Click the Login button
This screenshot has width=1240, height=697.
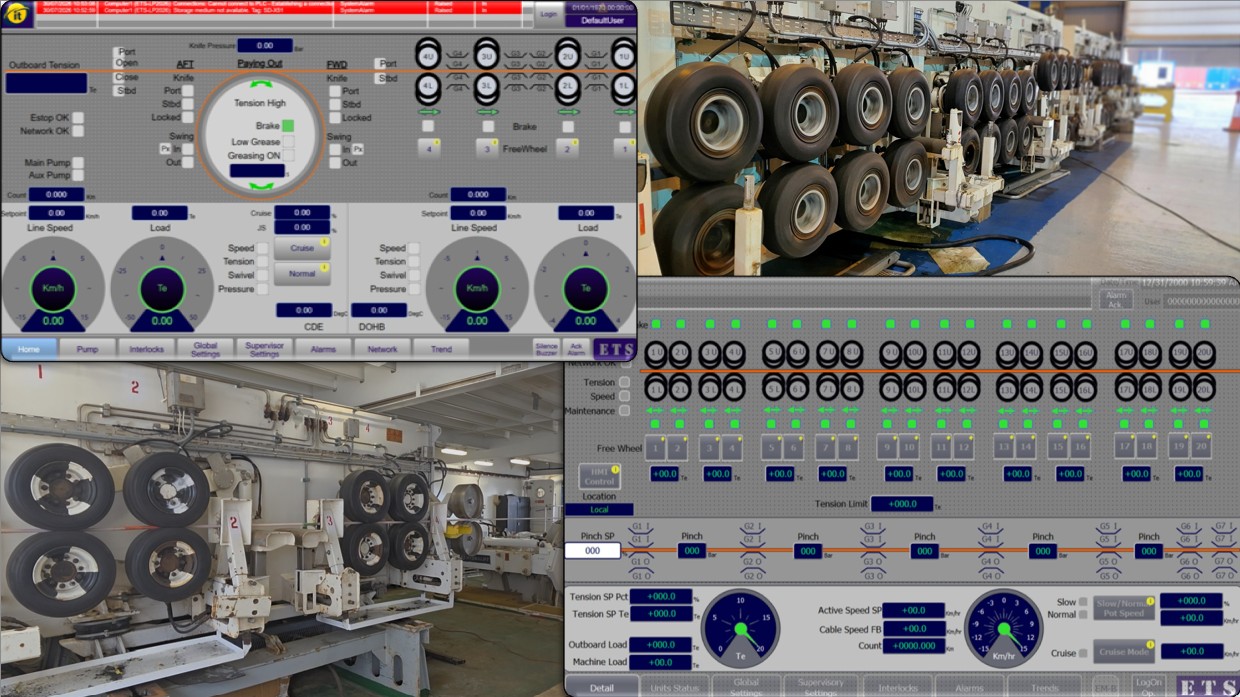tap(547, 14)
